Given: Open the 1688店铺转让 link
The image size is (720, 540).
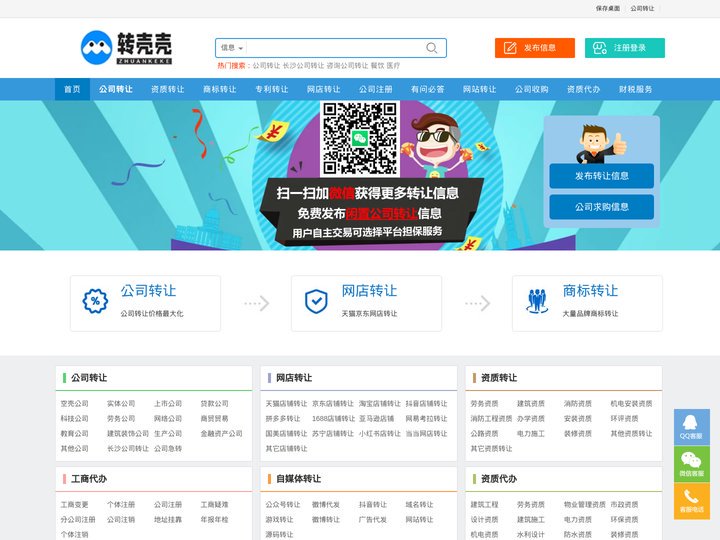Looking at the screenshot, I should (333, 419).
